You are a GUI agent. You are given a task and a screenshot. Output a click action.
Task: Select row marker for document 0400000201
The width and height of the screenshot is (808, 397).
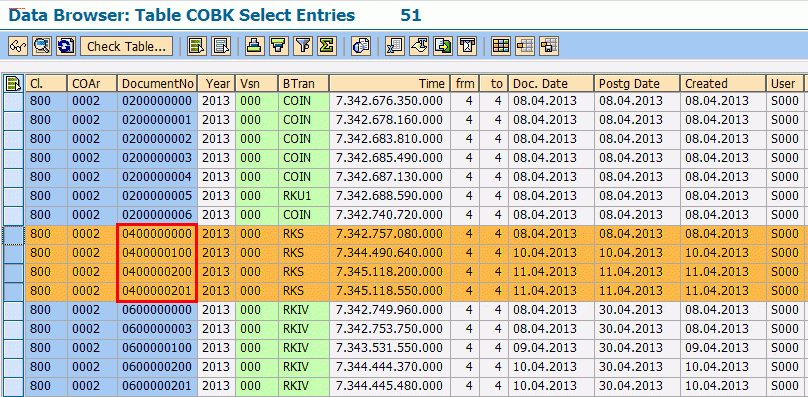click(x=14, y=291)
